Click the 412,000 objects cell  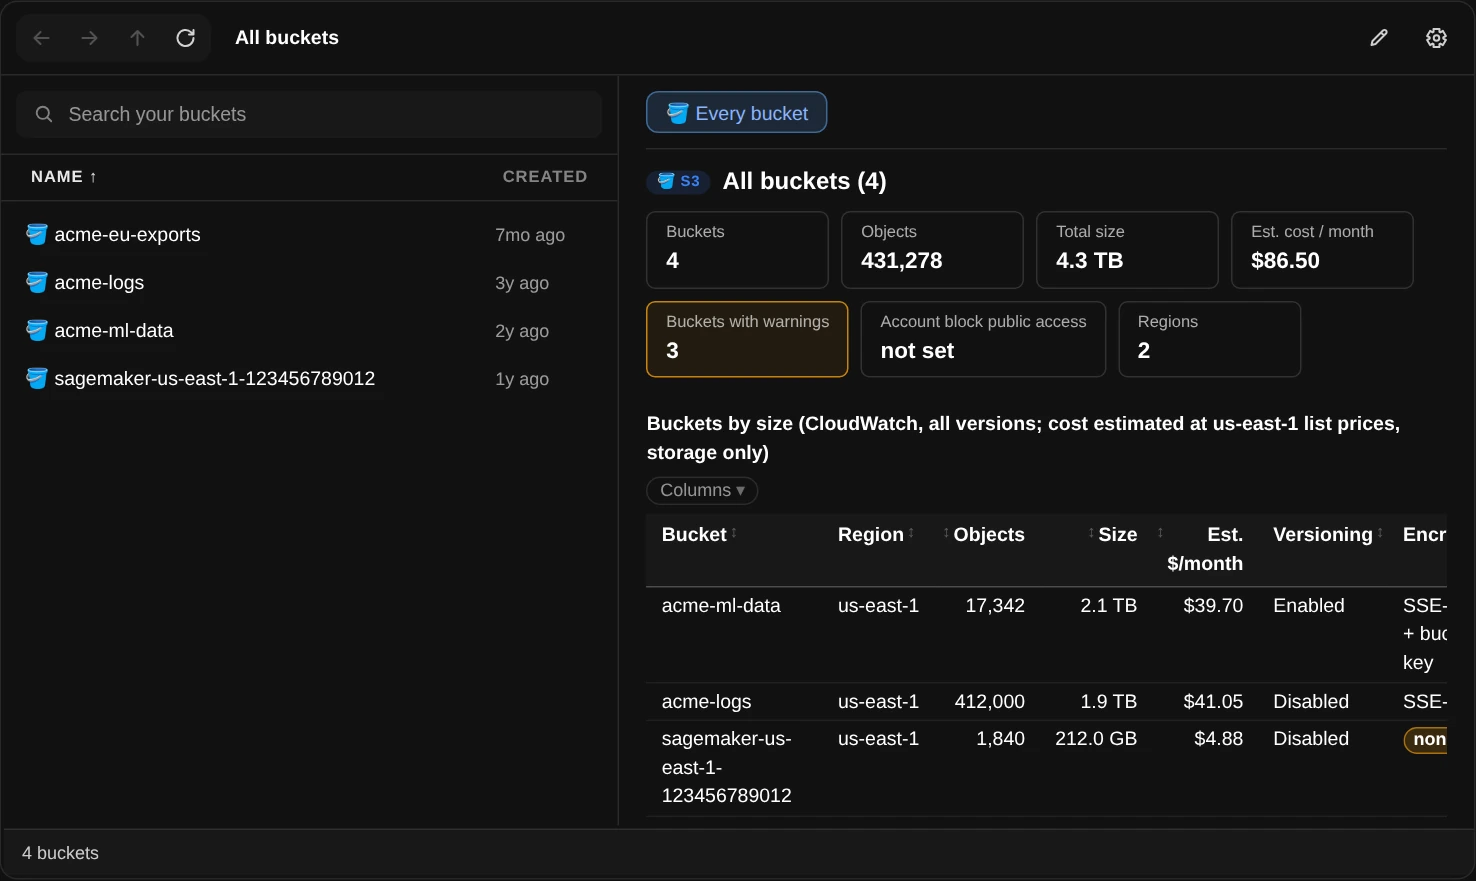click(990, 702)
